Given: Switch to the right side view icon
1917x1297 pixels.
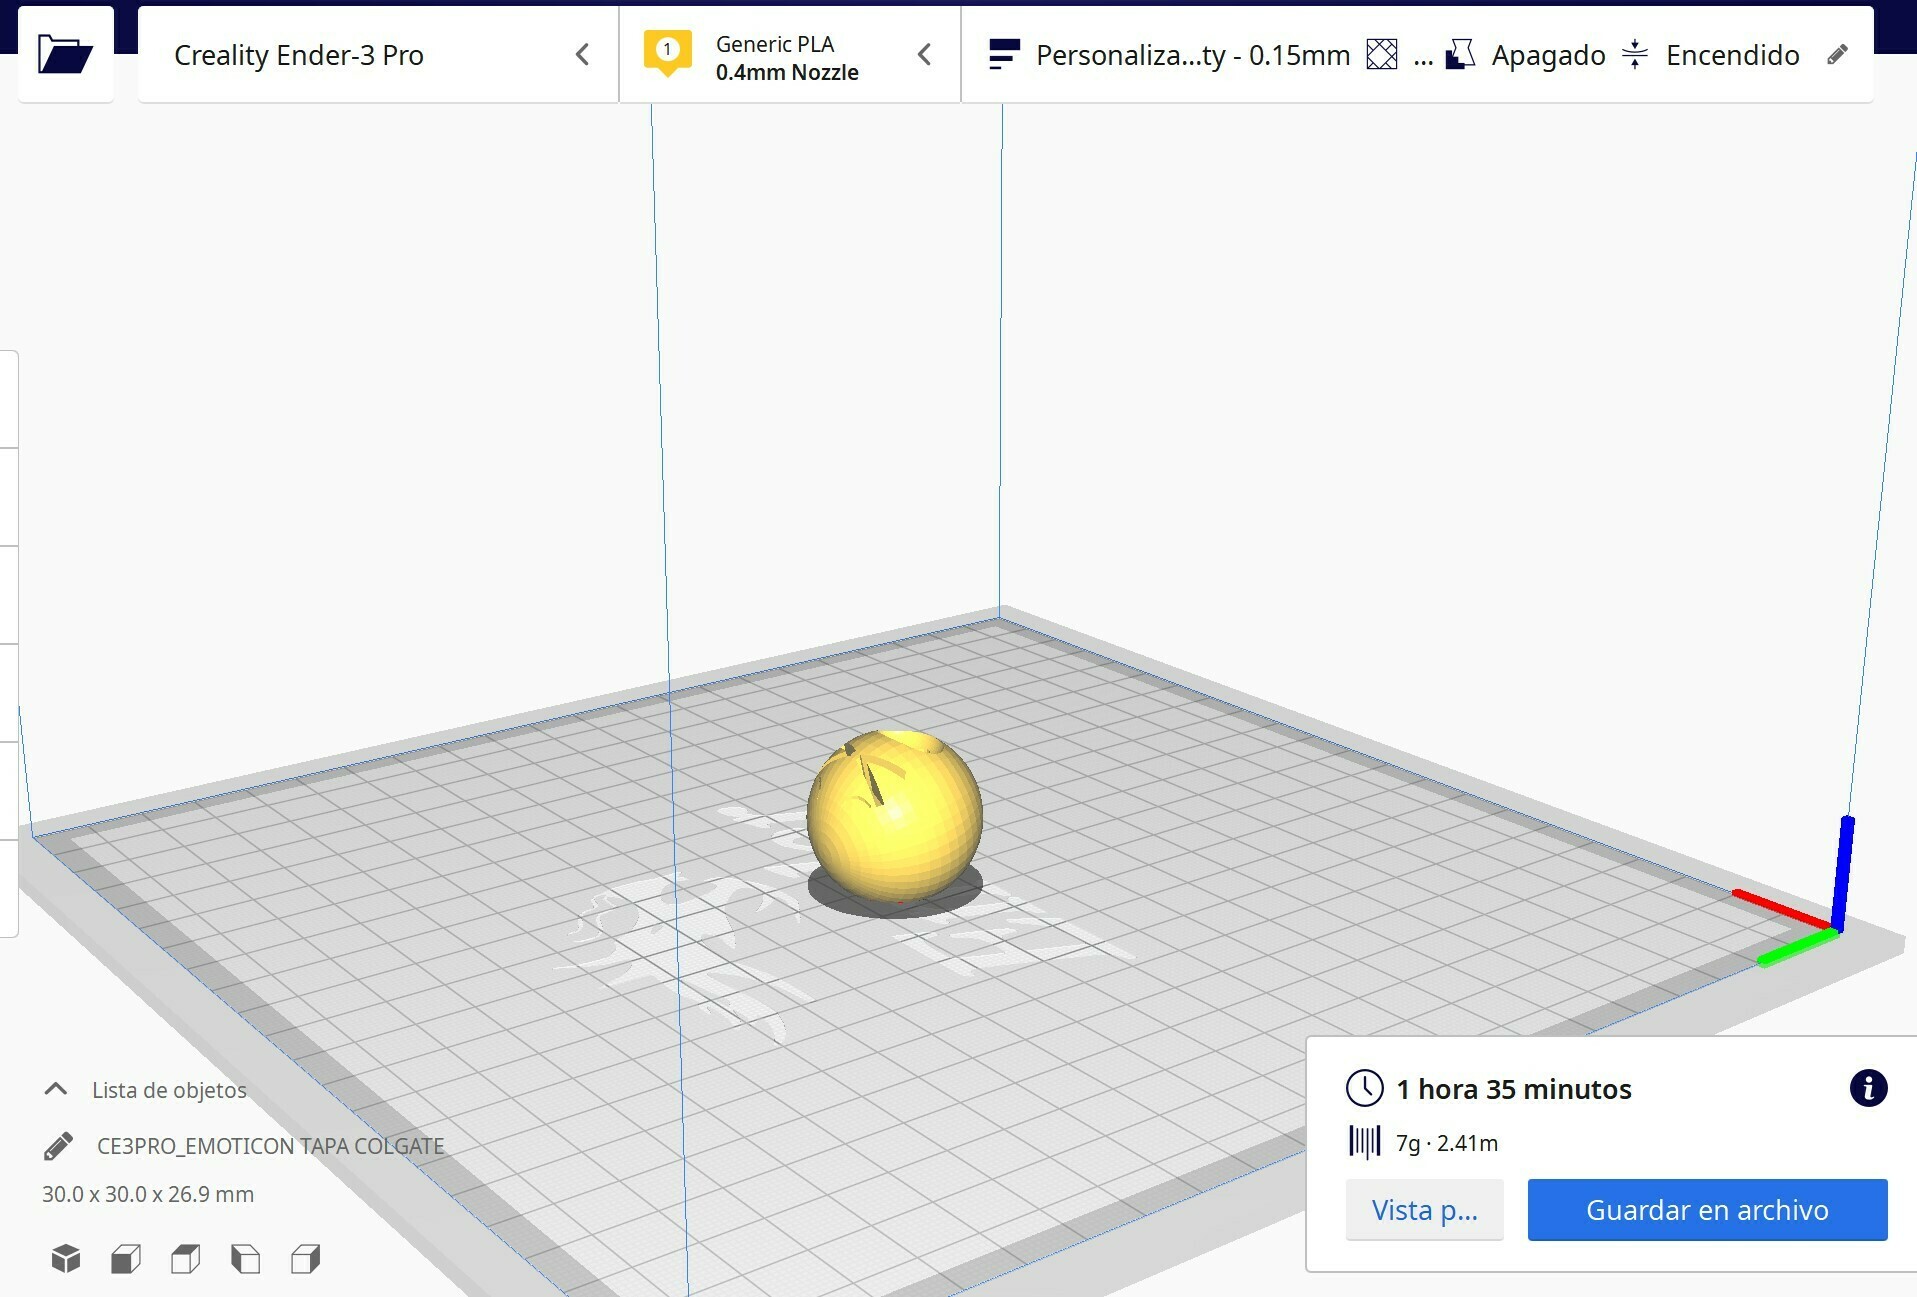Looking at the screenshot, I should 305,1258.
